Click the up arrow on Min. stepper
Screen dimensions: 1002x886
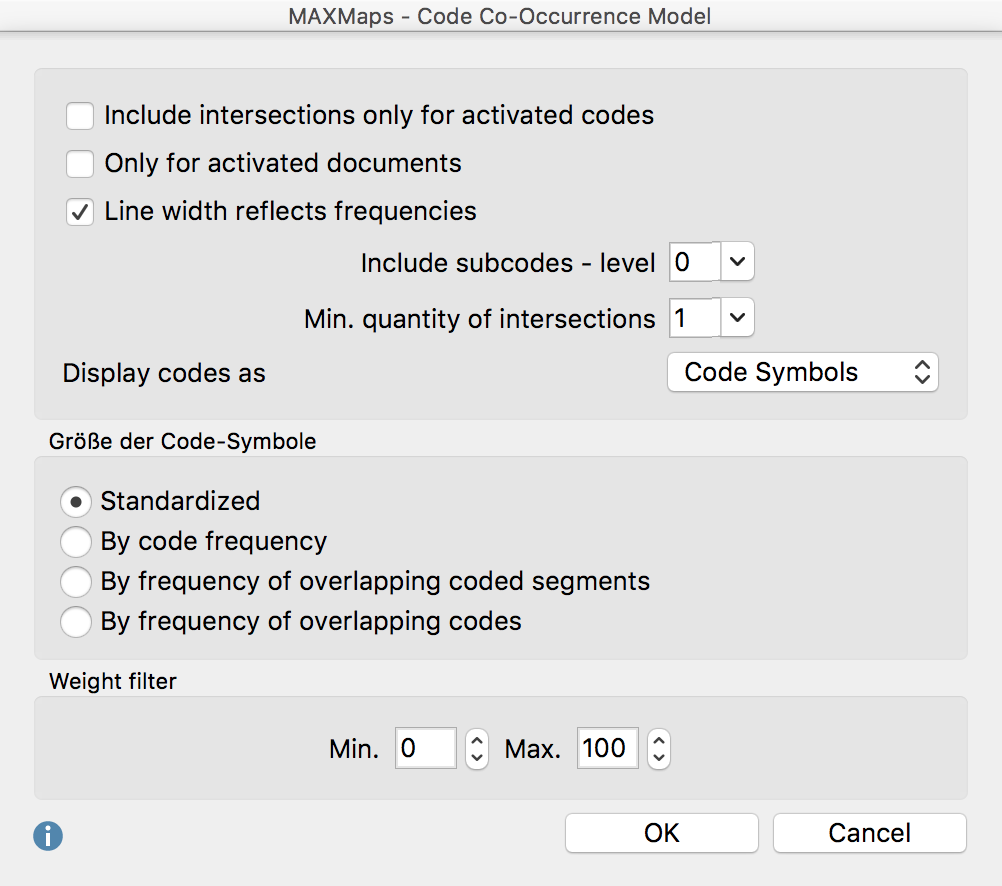[476, 741]
